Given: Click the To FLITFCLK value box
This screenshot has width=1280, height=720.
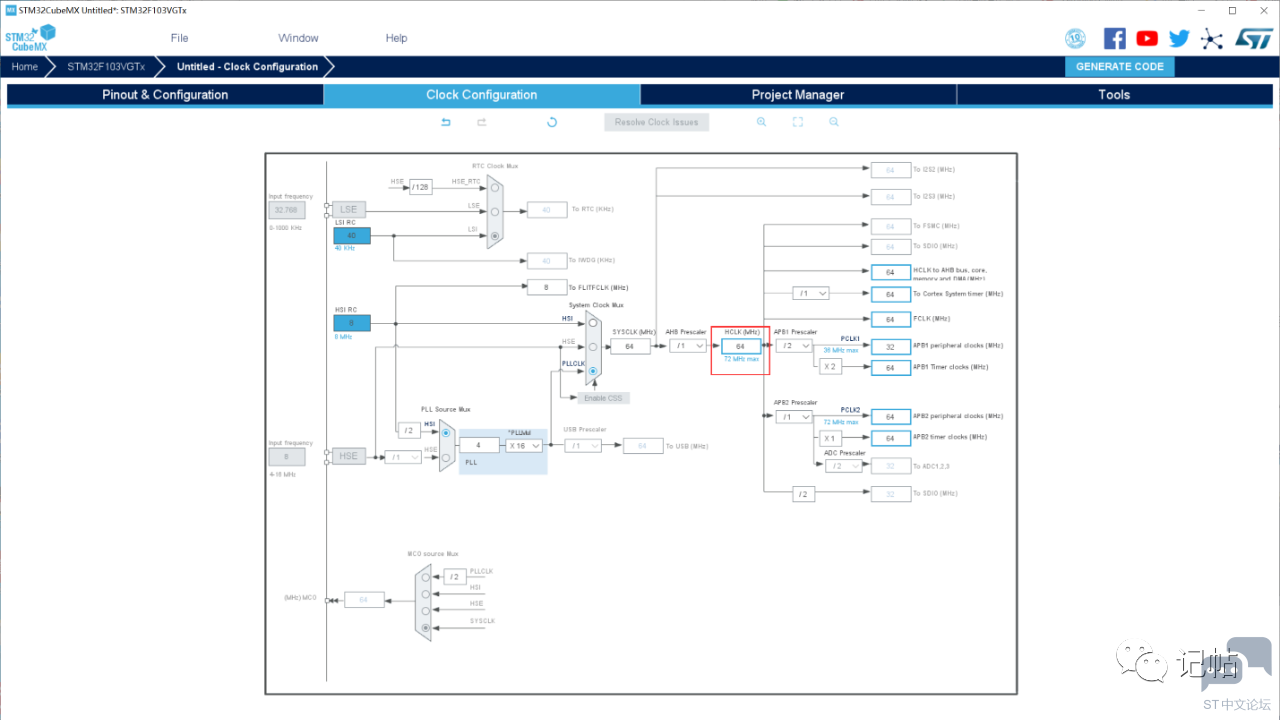Looking at the screenshot, I should [546, 287].
